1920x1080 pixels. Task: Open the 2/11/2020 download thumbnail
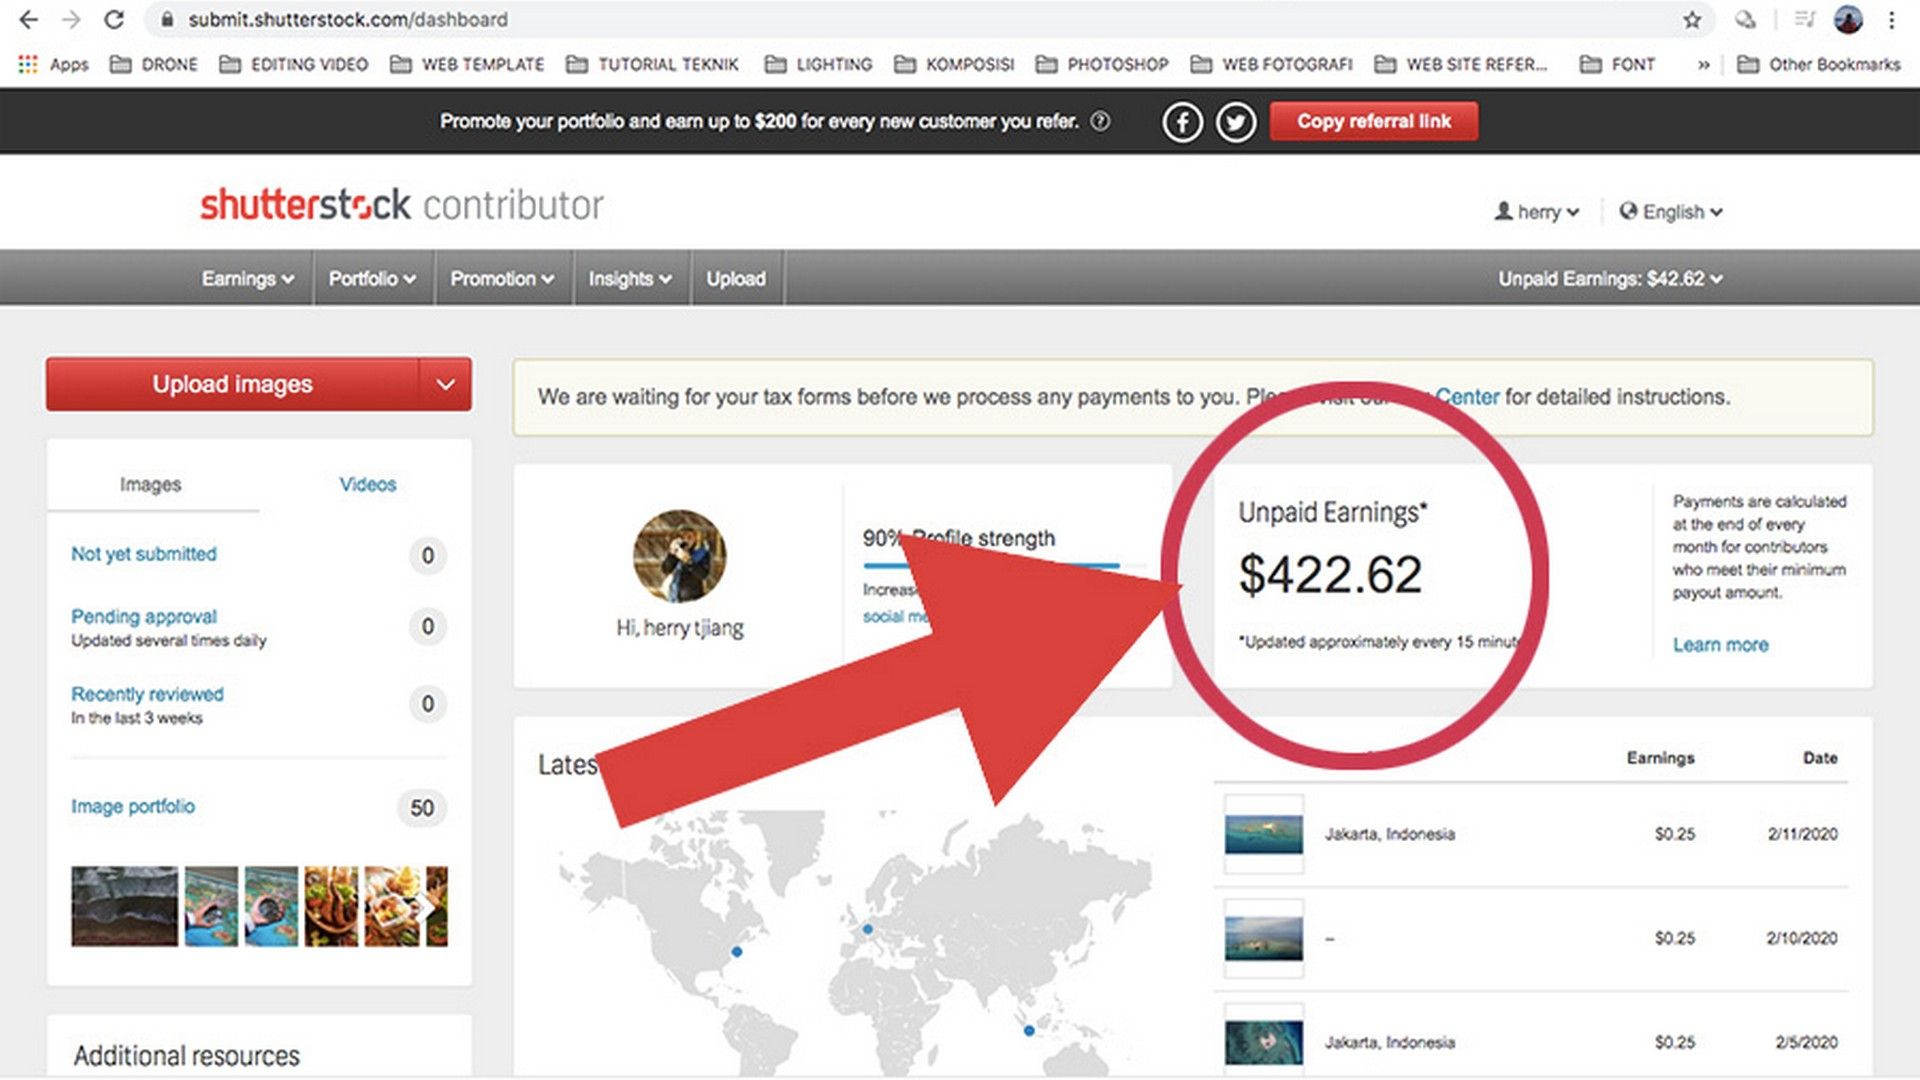point(1264,834)
